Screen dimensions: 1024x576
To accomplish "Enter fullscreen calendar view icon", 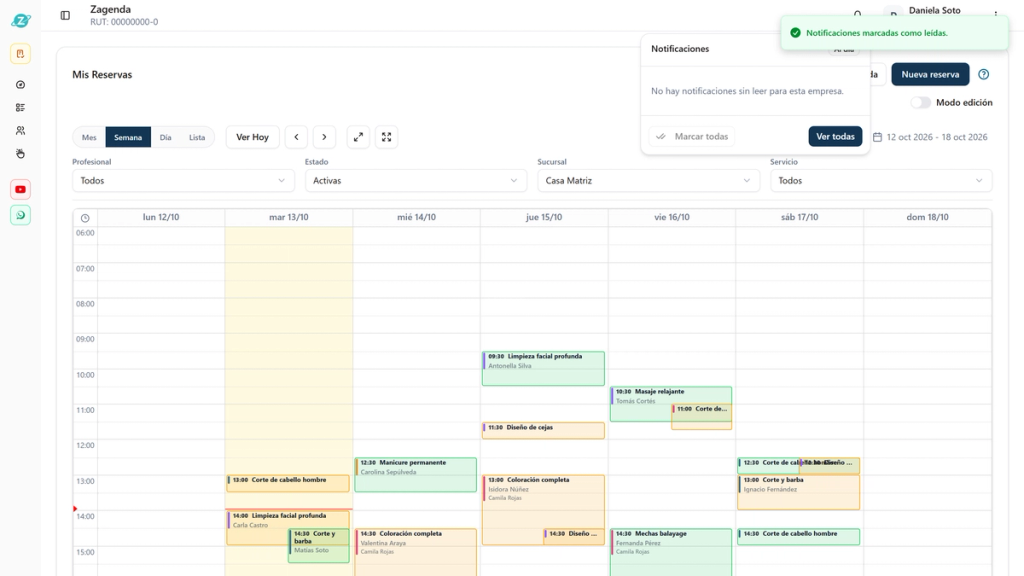I will 387,137.
